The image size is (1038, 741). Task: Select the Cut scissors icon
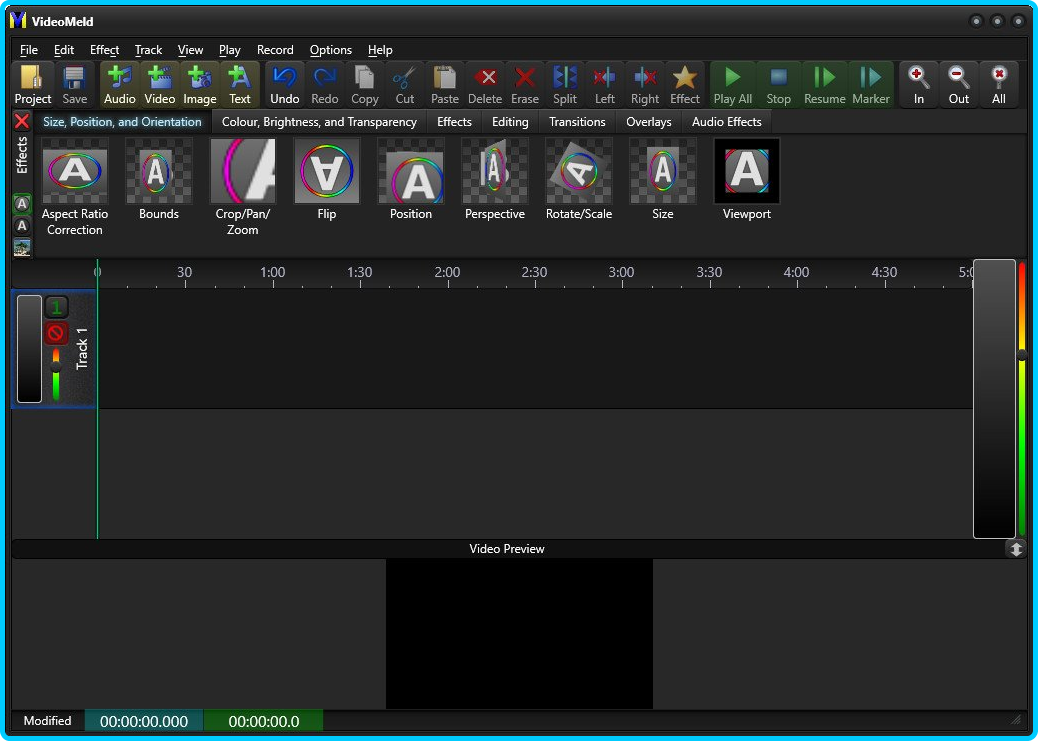404,85
